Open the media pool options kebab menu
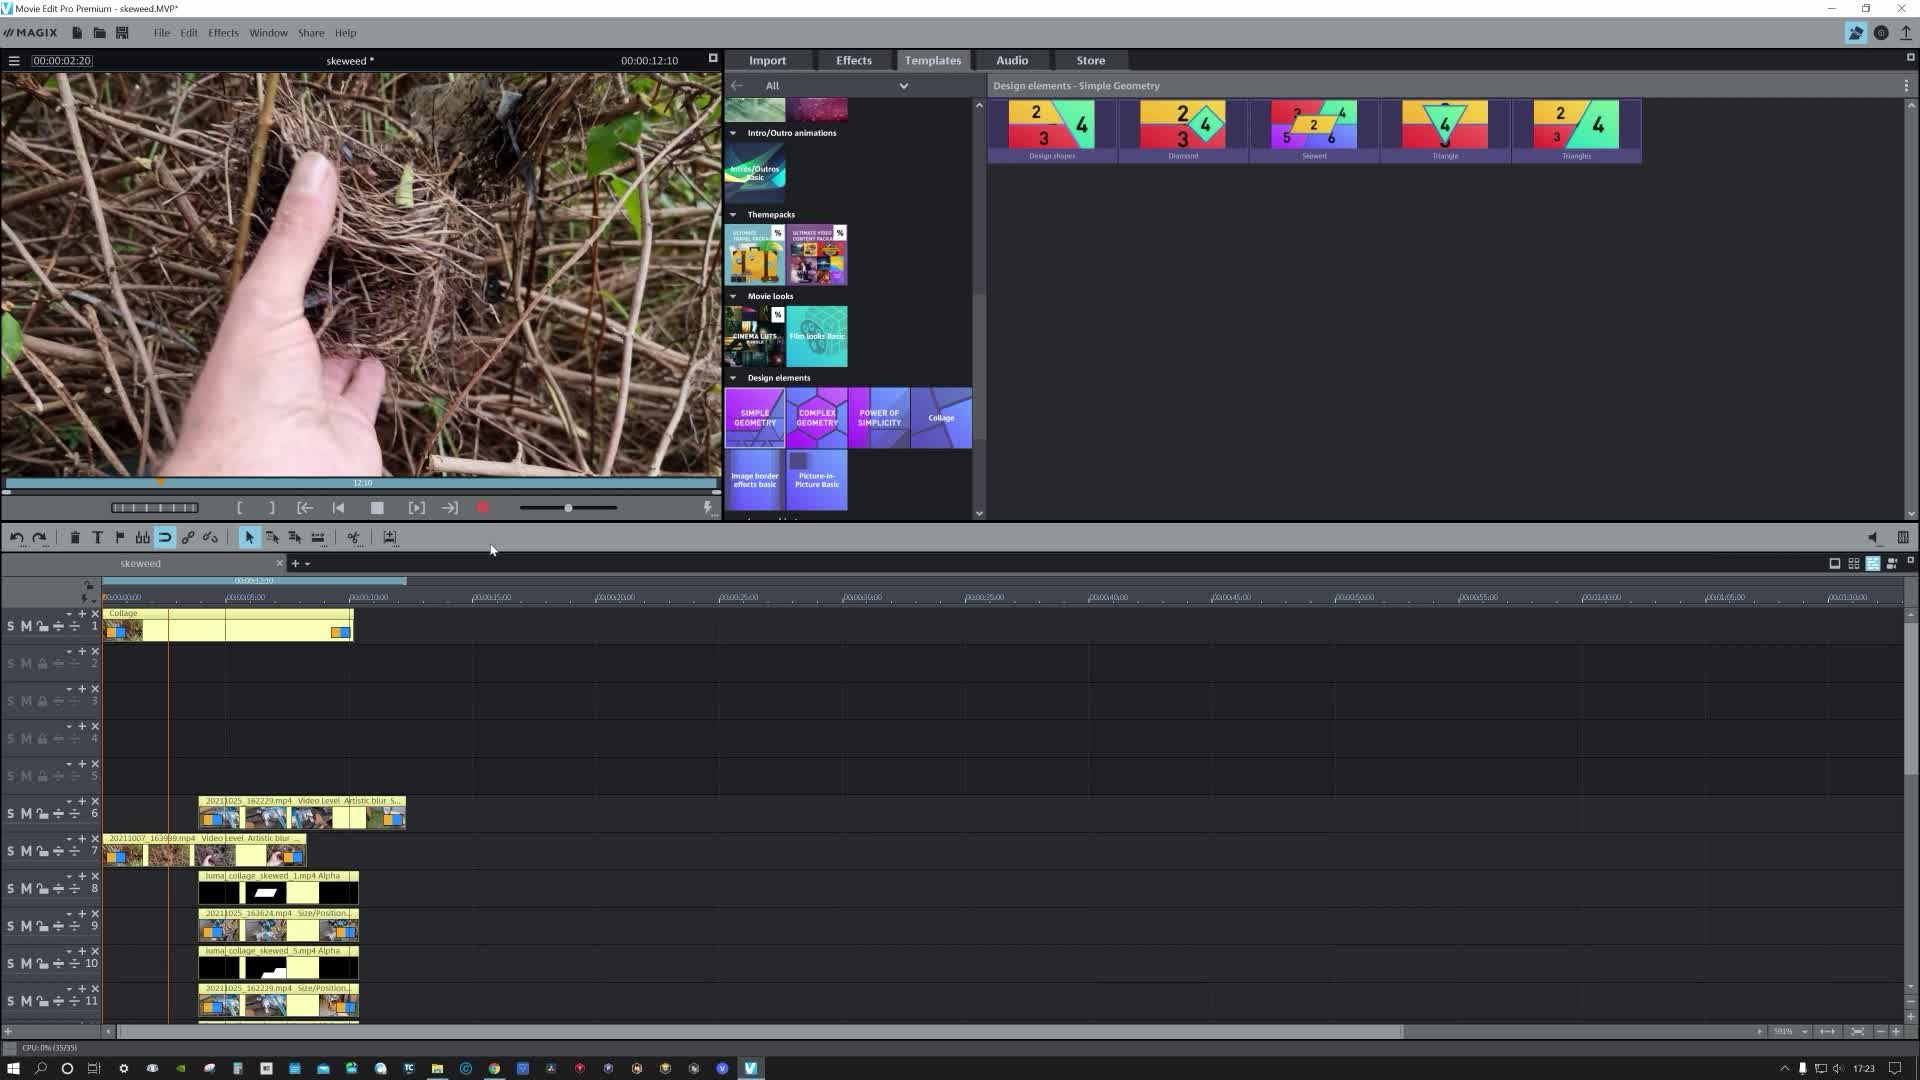1920x1080 pixels. pos(1906,86)
